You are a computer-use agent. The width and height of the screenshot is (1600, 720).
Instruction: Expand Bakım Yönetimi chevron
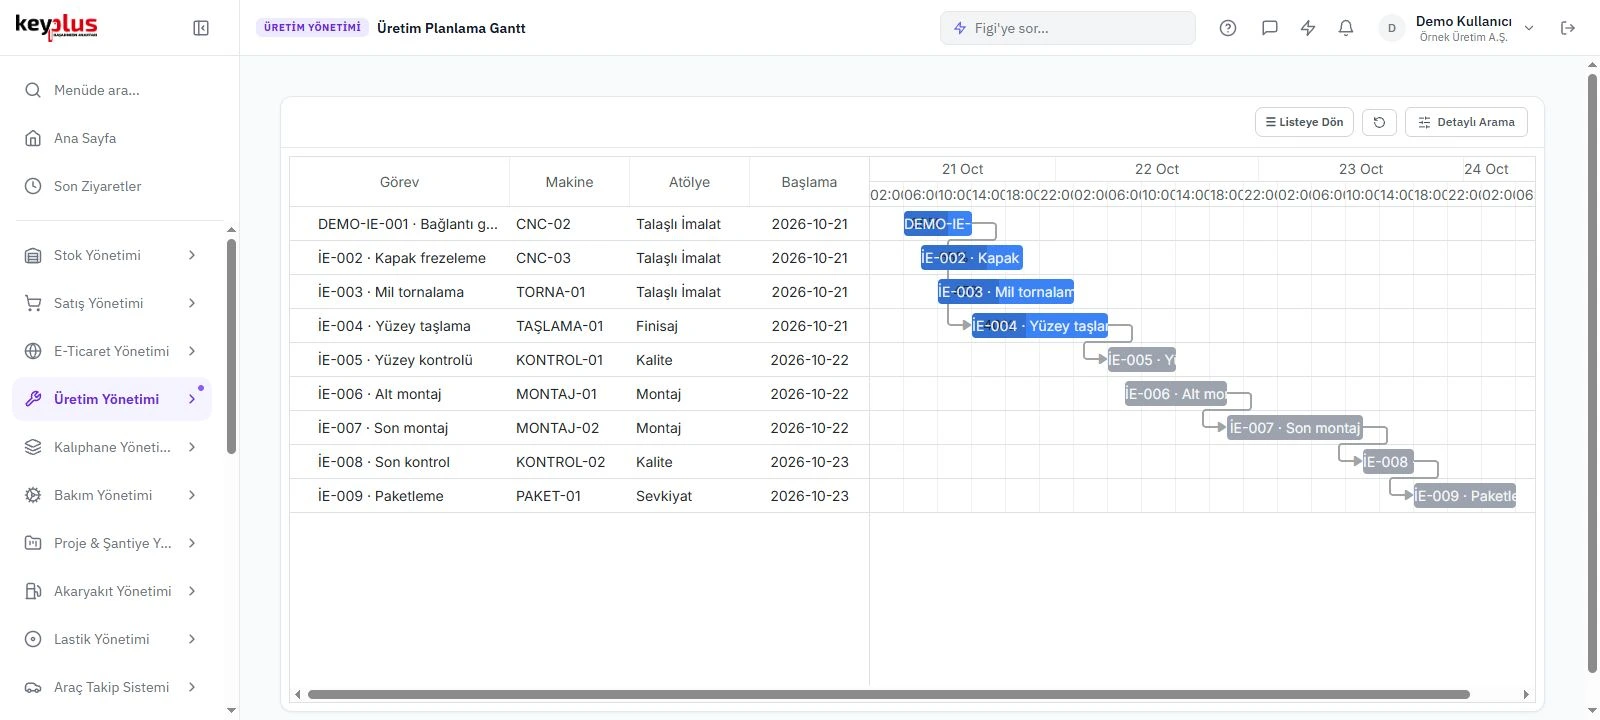(192, 495)
